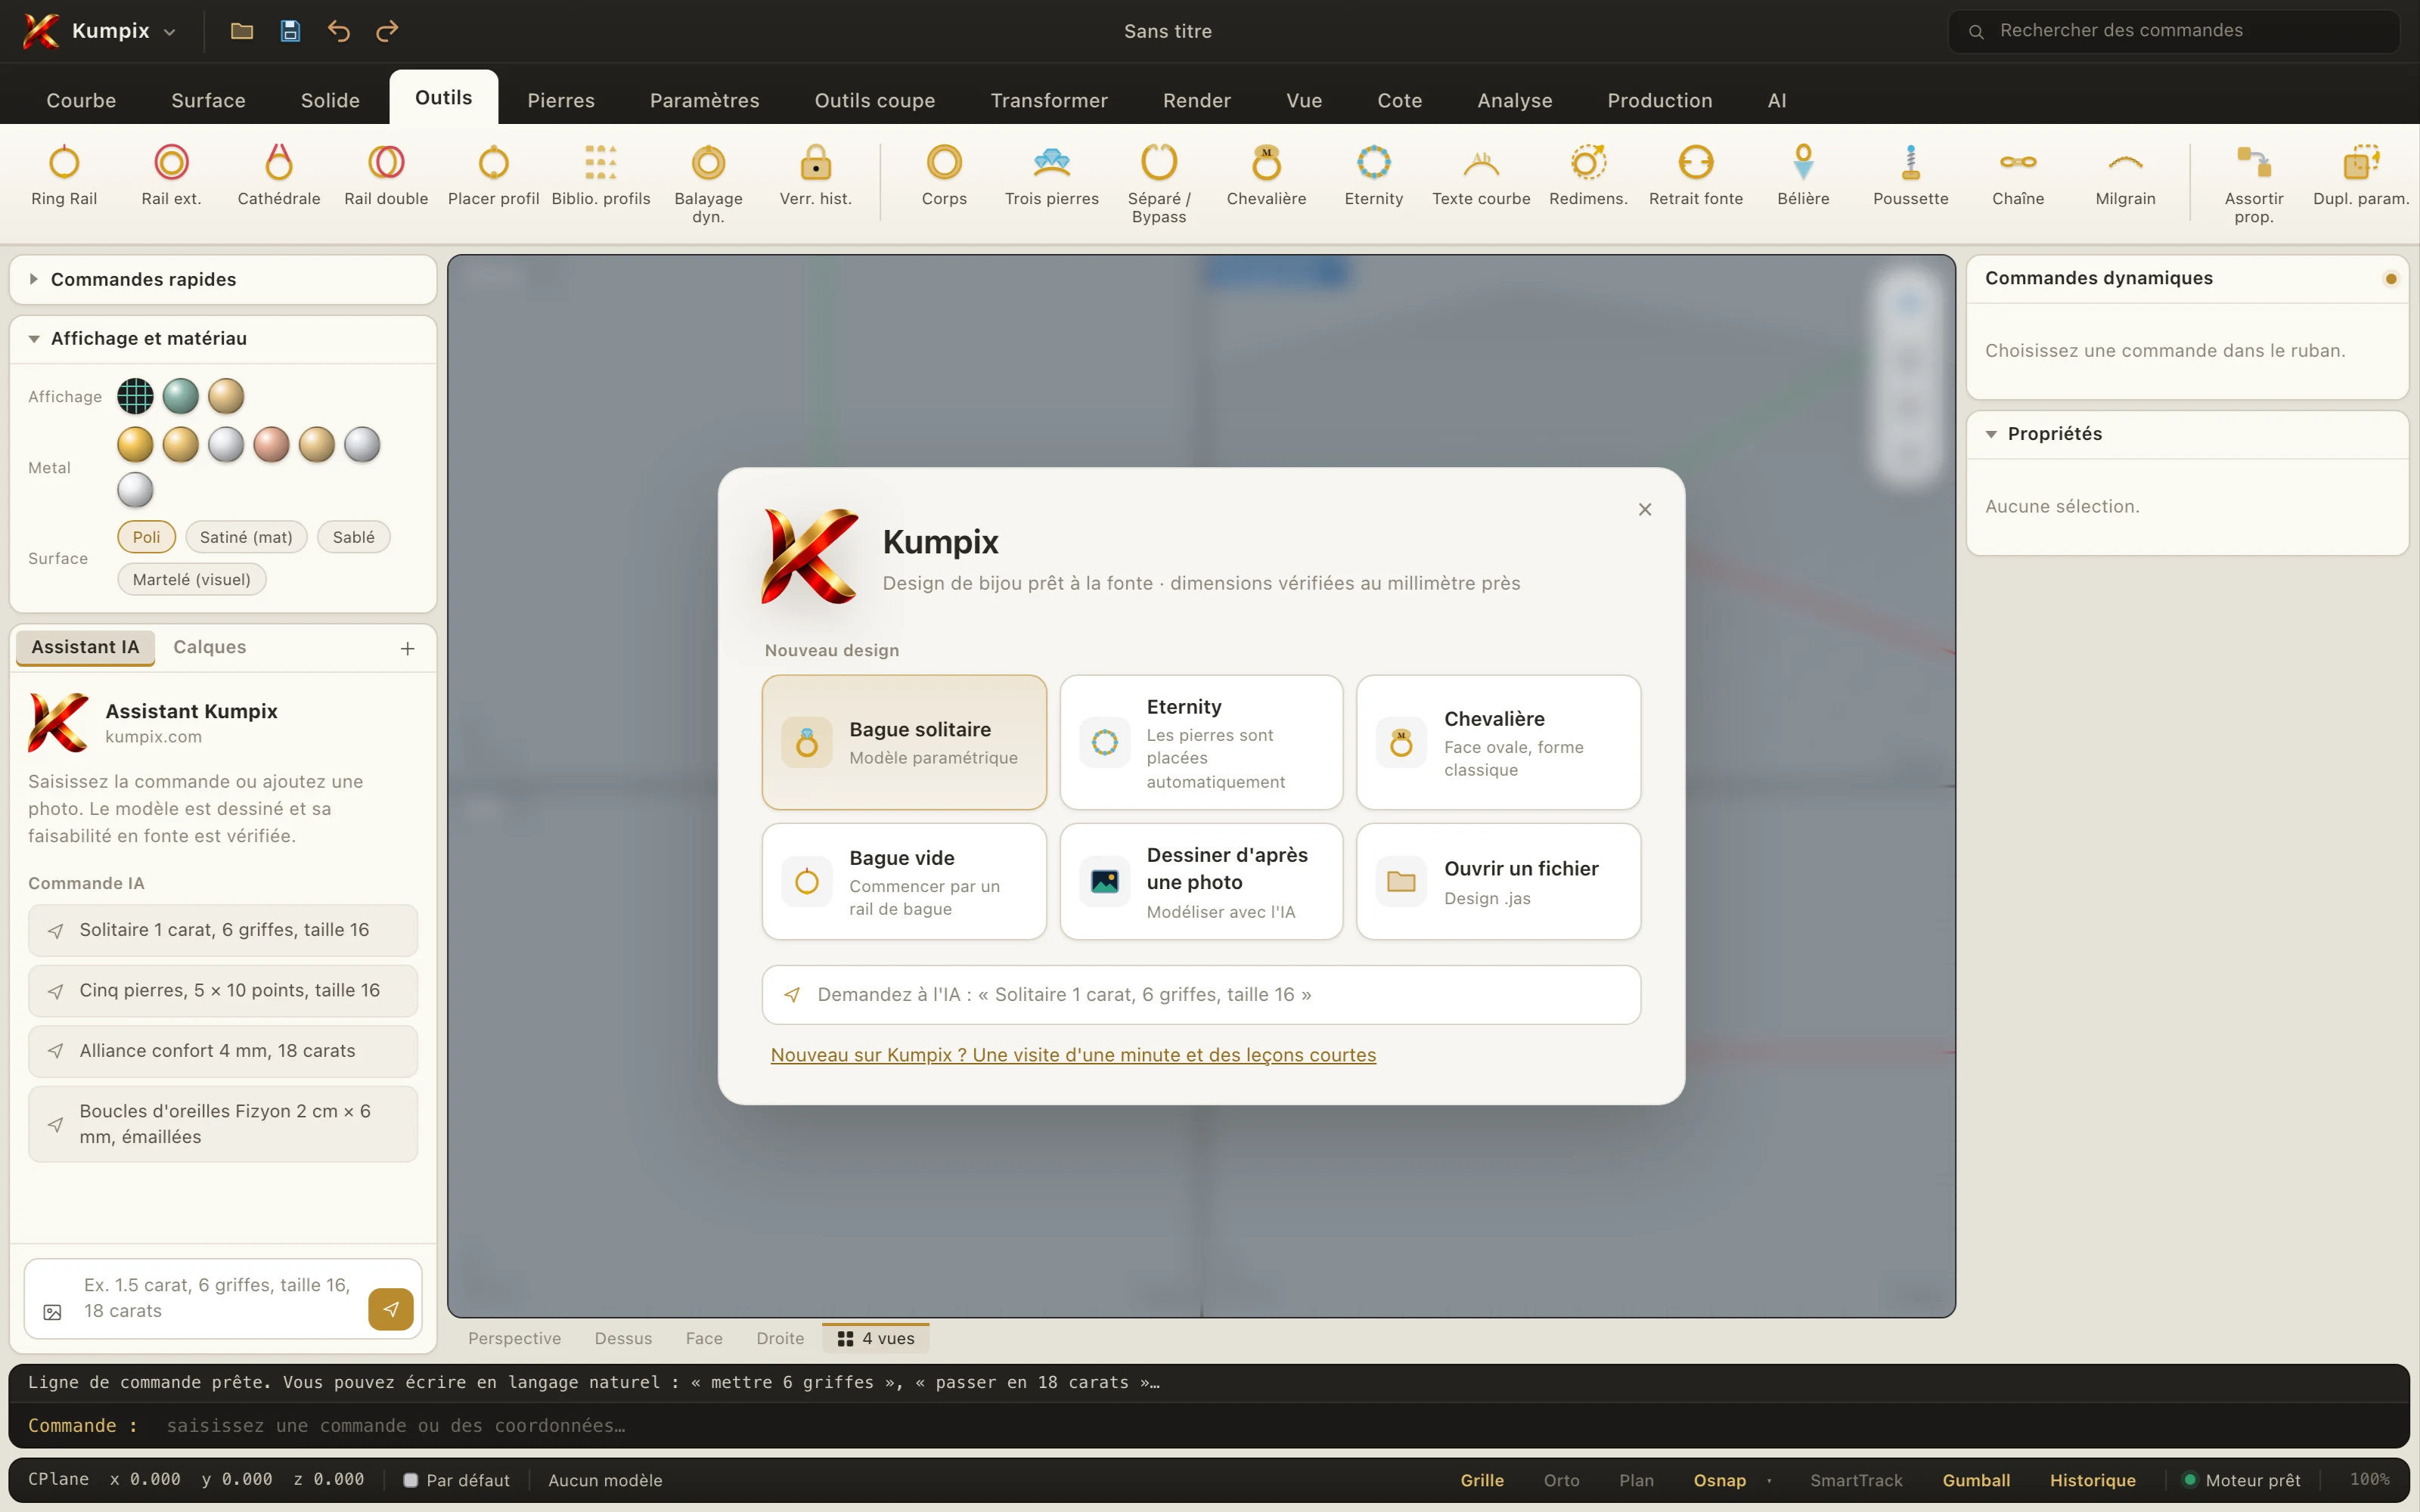Select the Perspective view tab
This screenshot has width=2420, height=1512.
pos(514,1338)
